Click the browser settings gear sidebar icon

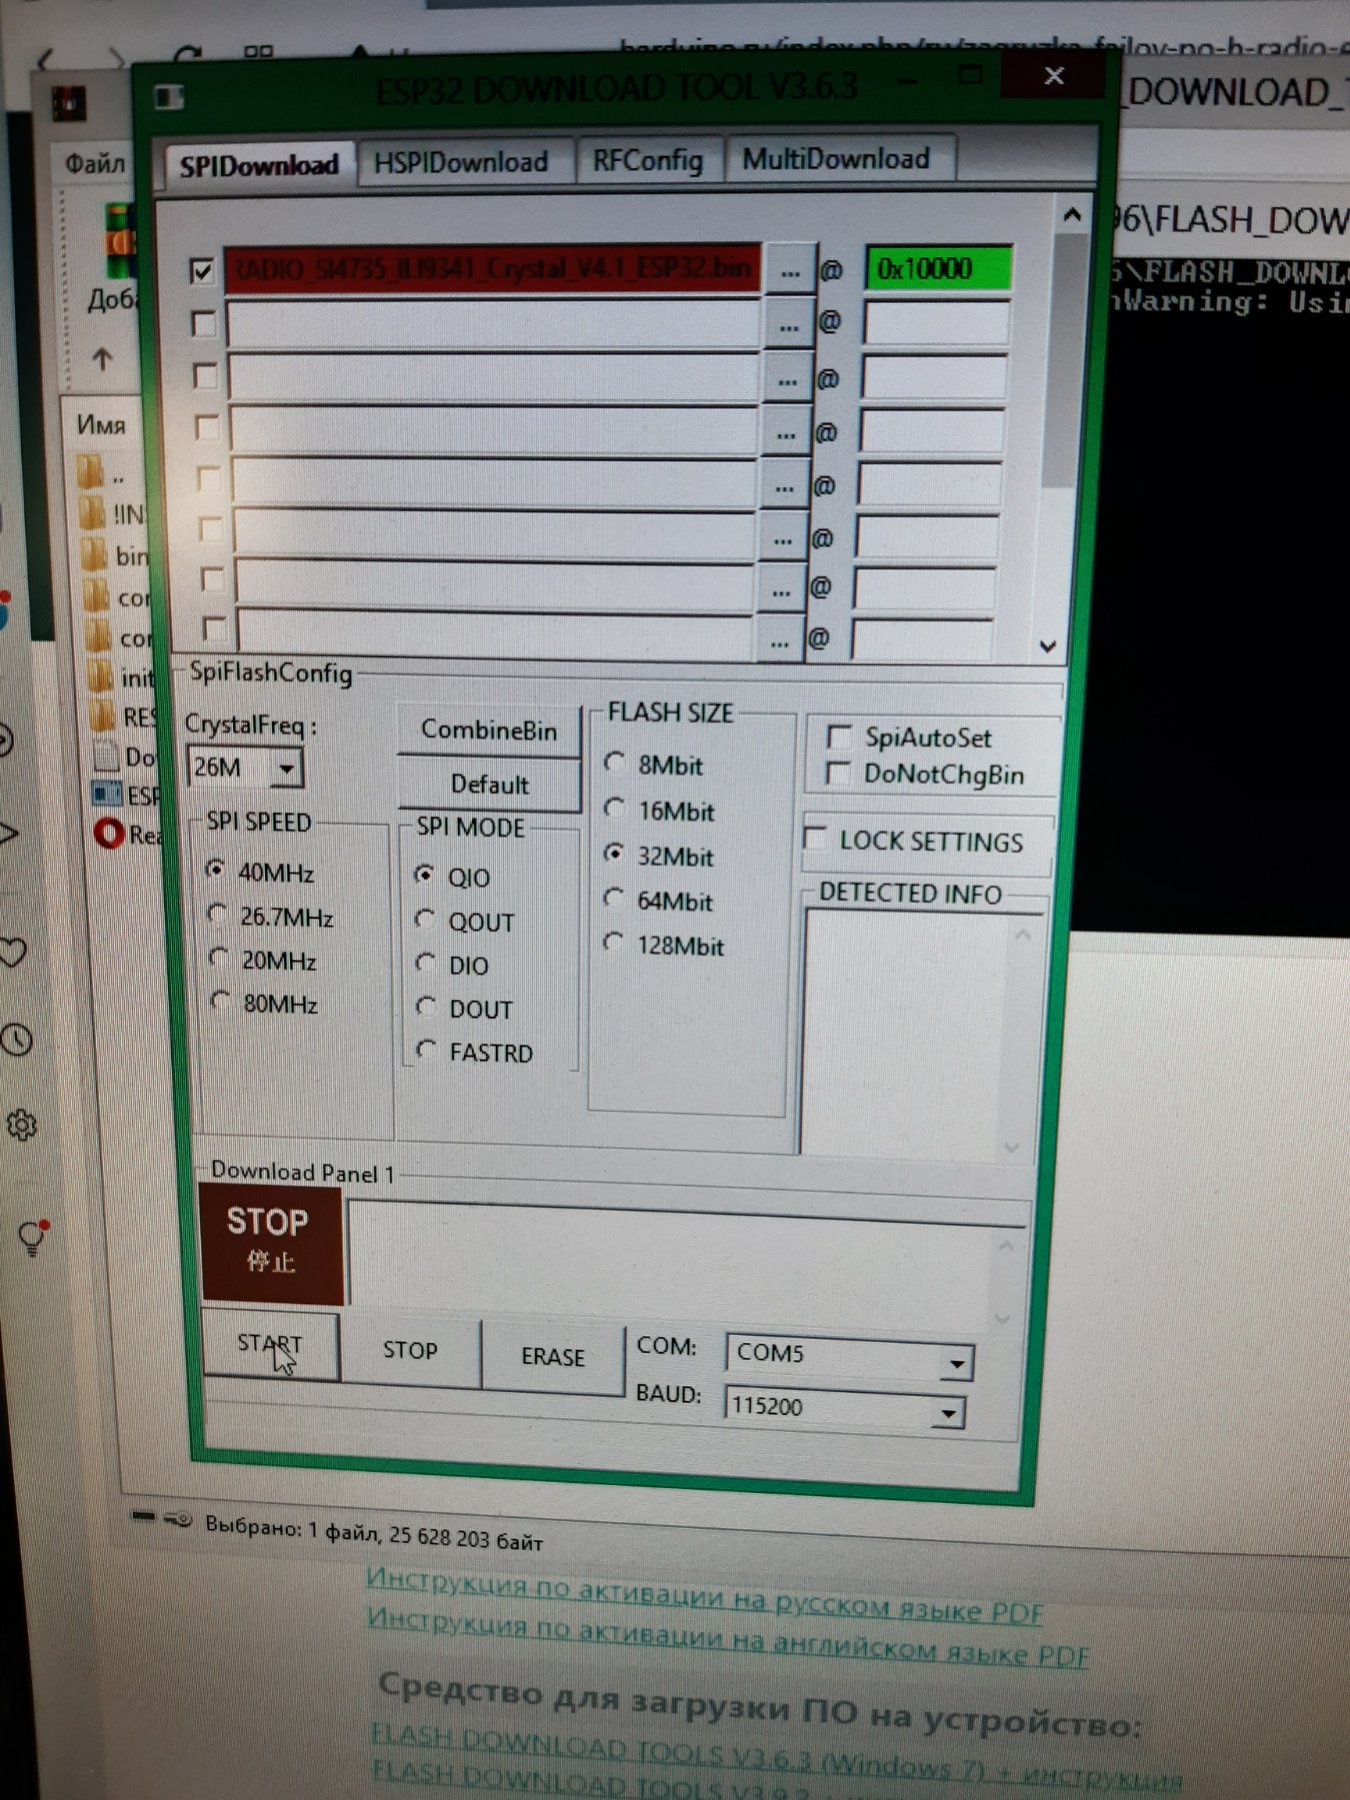point(22,1126)
